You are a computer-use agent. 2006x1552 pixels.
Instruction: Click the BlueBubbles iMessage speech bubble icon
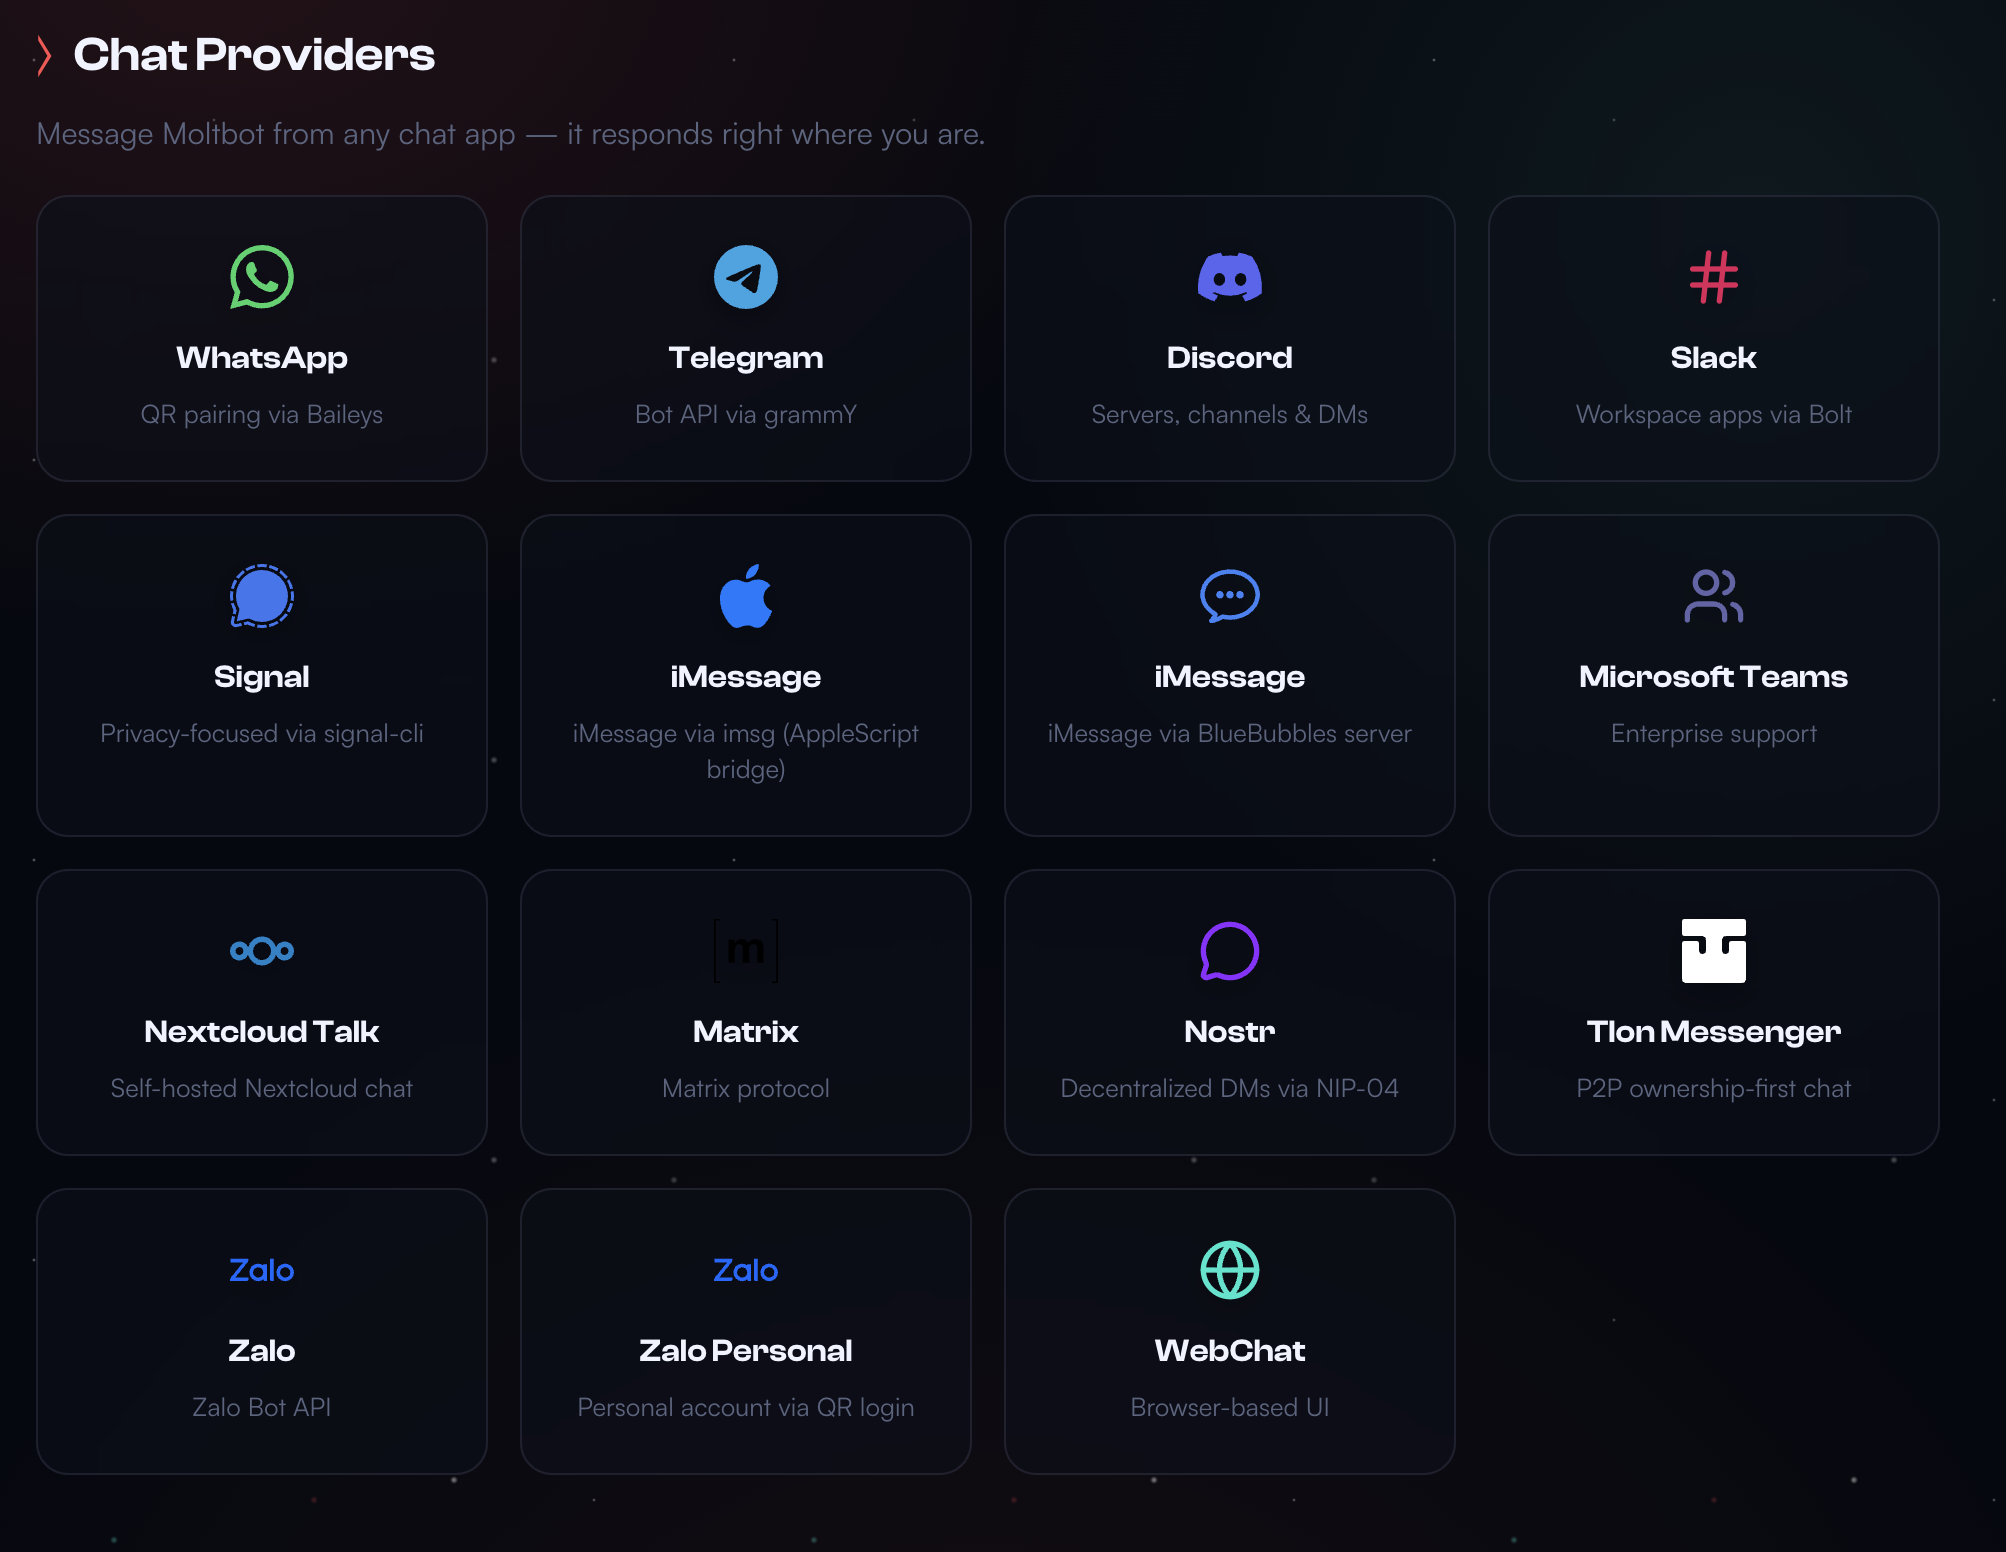tap(1230, 596)
